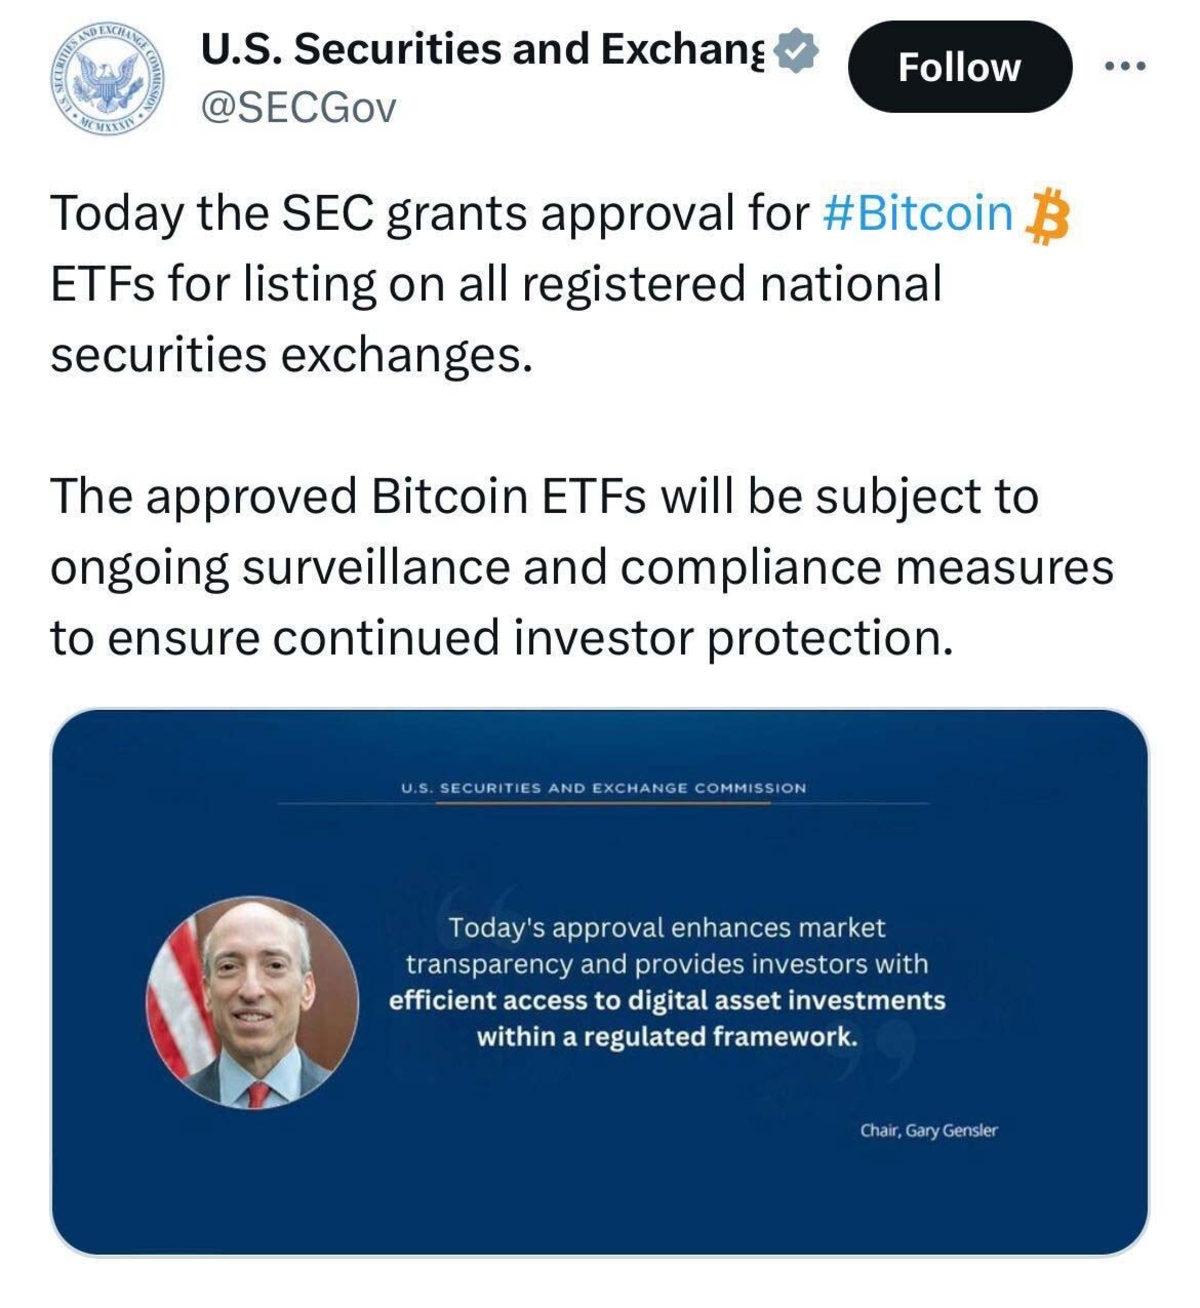Open the #Bitcoin hashtag link
Image resolution: width=1200 pixels, height=1308 pixels.
coord(917,213)
